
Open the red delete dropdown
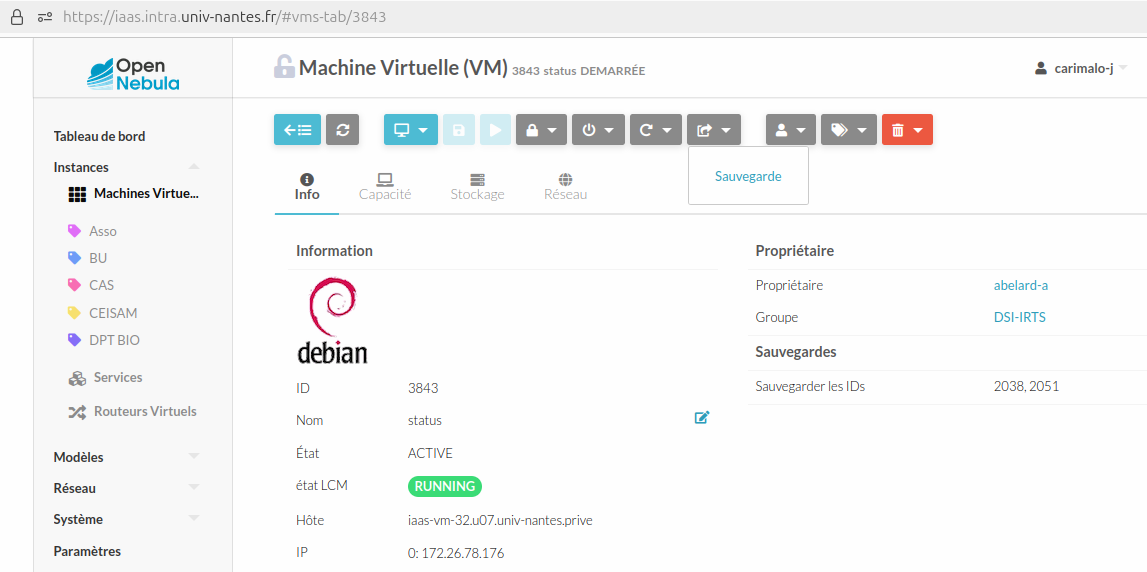[x=906, y=130]
